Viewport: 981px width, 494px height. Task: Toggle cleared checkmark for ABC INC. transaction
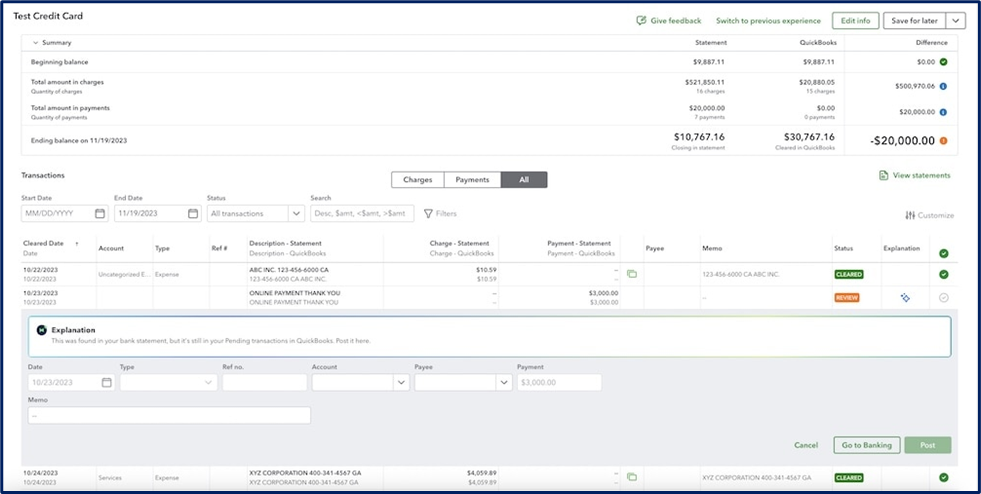tap(943, 274)
